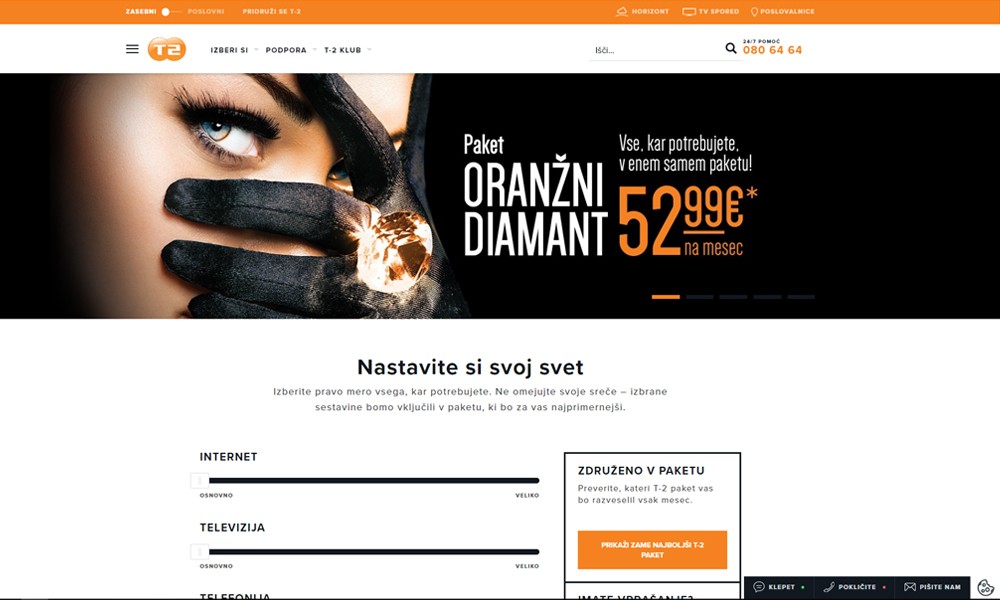Screen dimensions: 1000x600
Task: Click Pokličite phone icon
Action: point(829,587)
